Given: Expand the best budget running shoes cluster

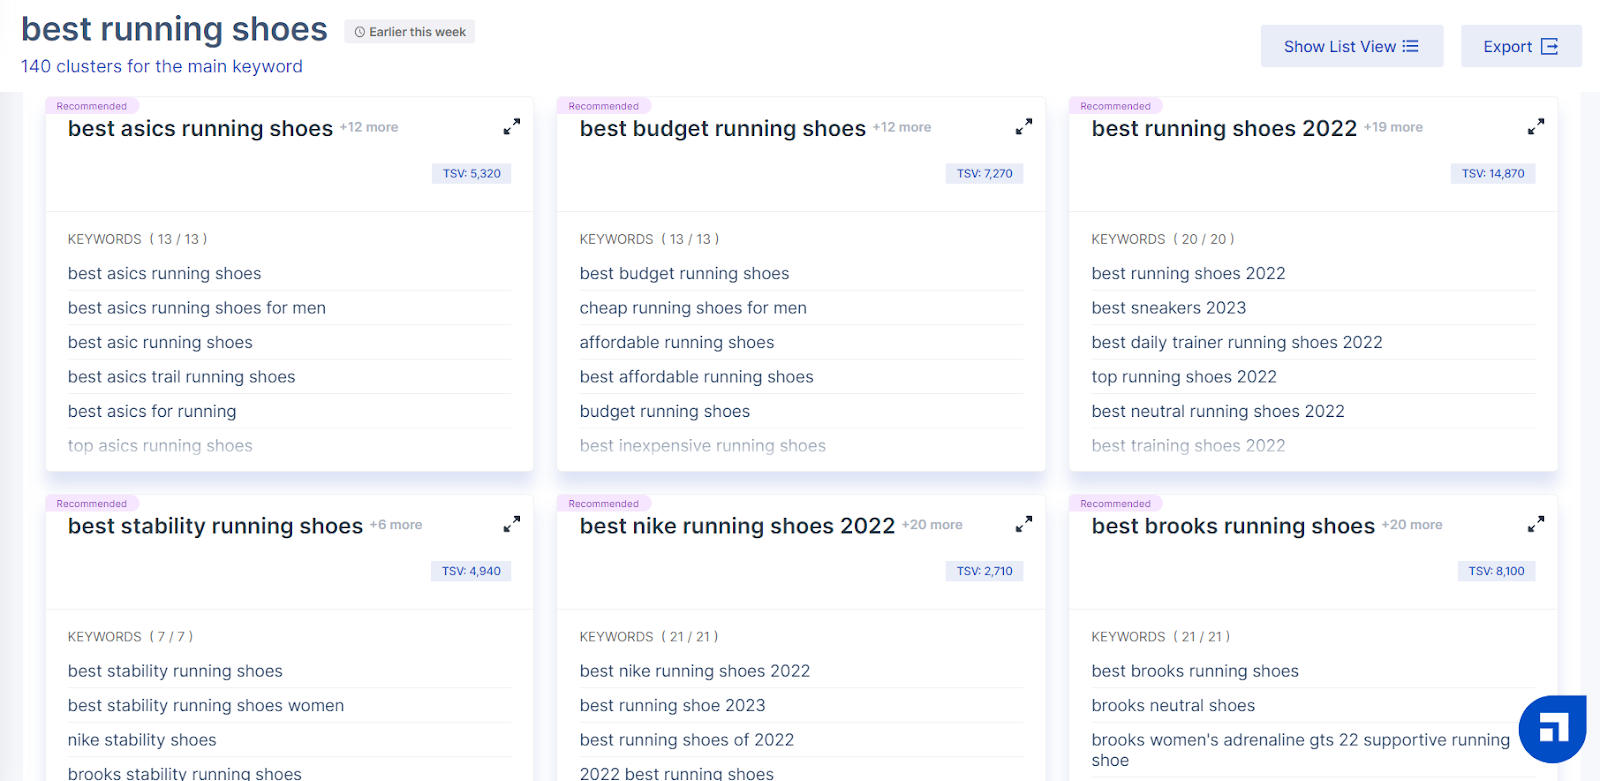Looking at the screenshot, I should [x=1023, y=127].
